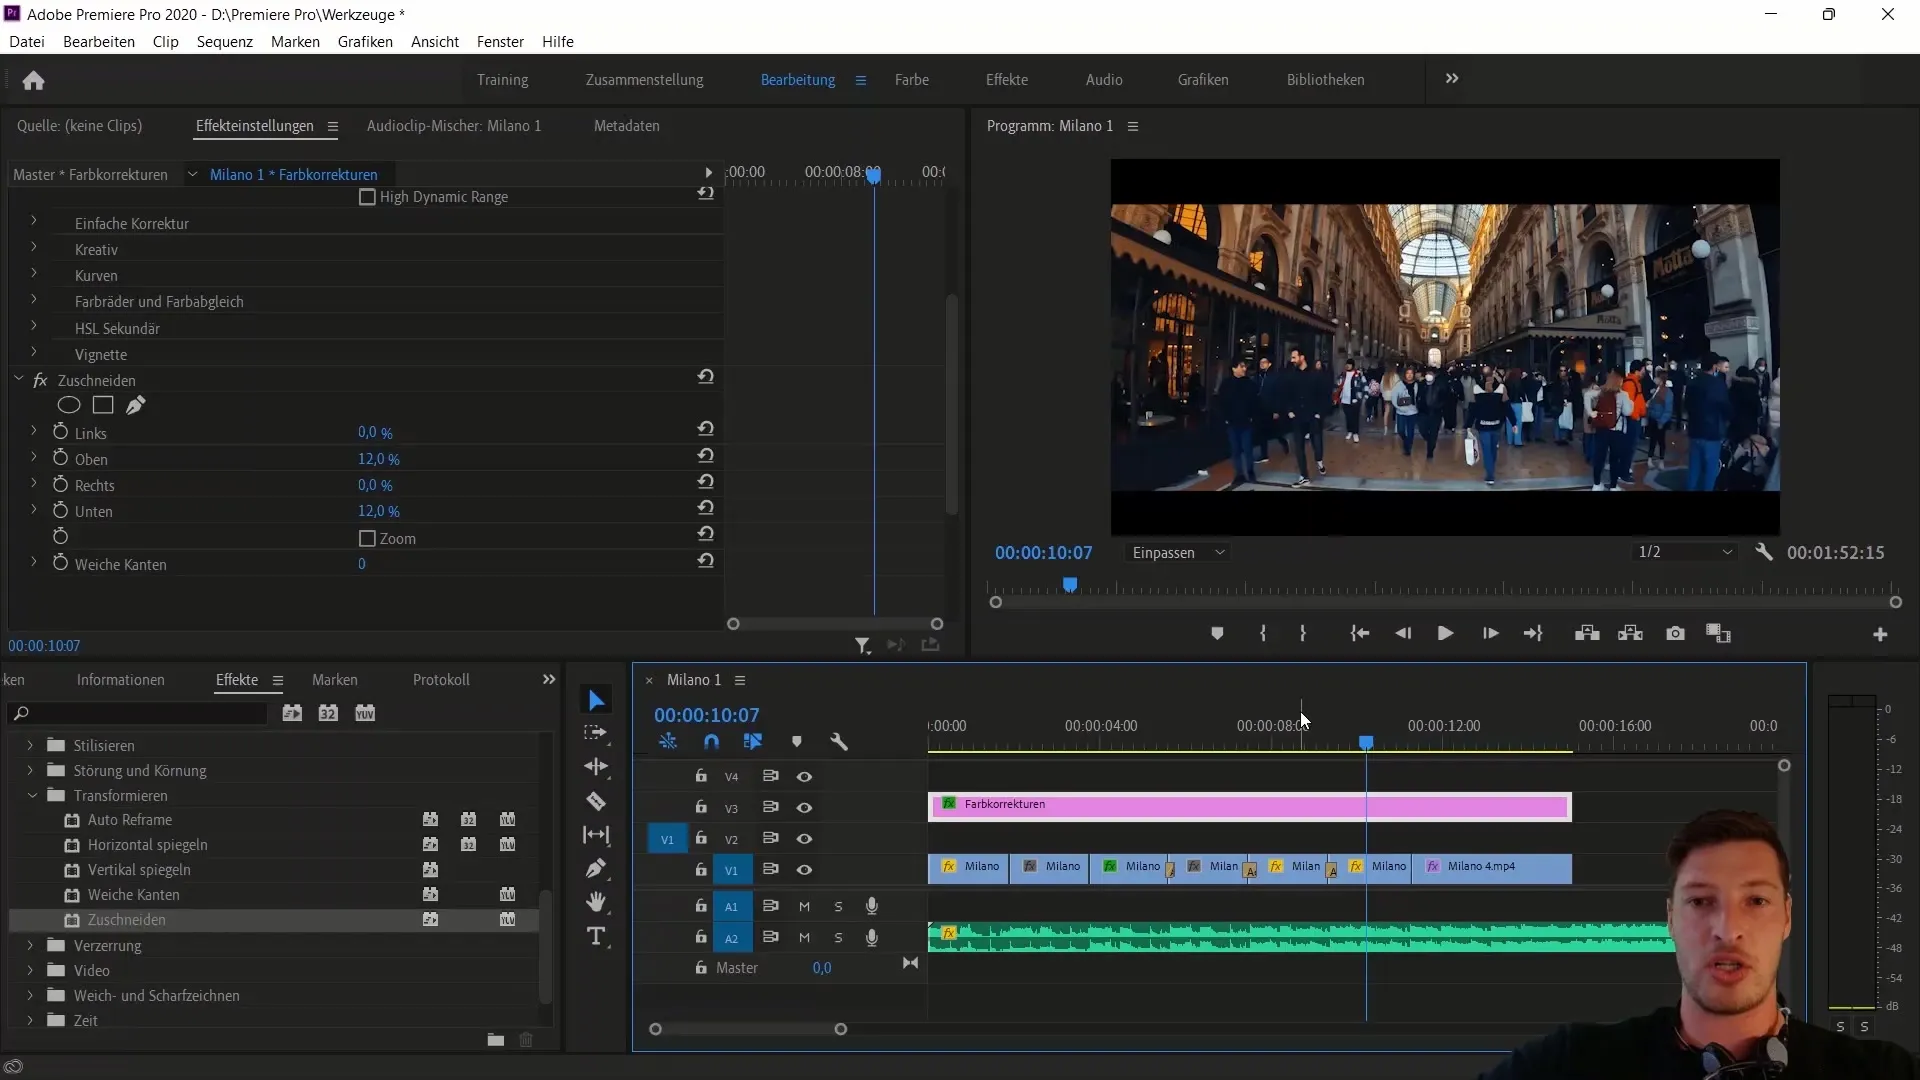1920x1080 pixels.
Task: Mute audio track A1
Action: point(804,906)
